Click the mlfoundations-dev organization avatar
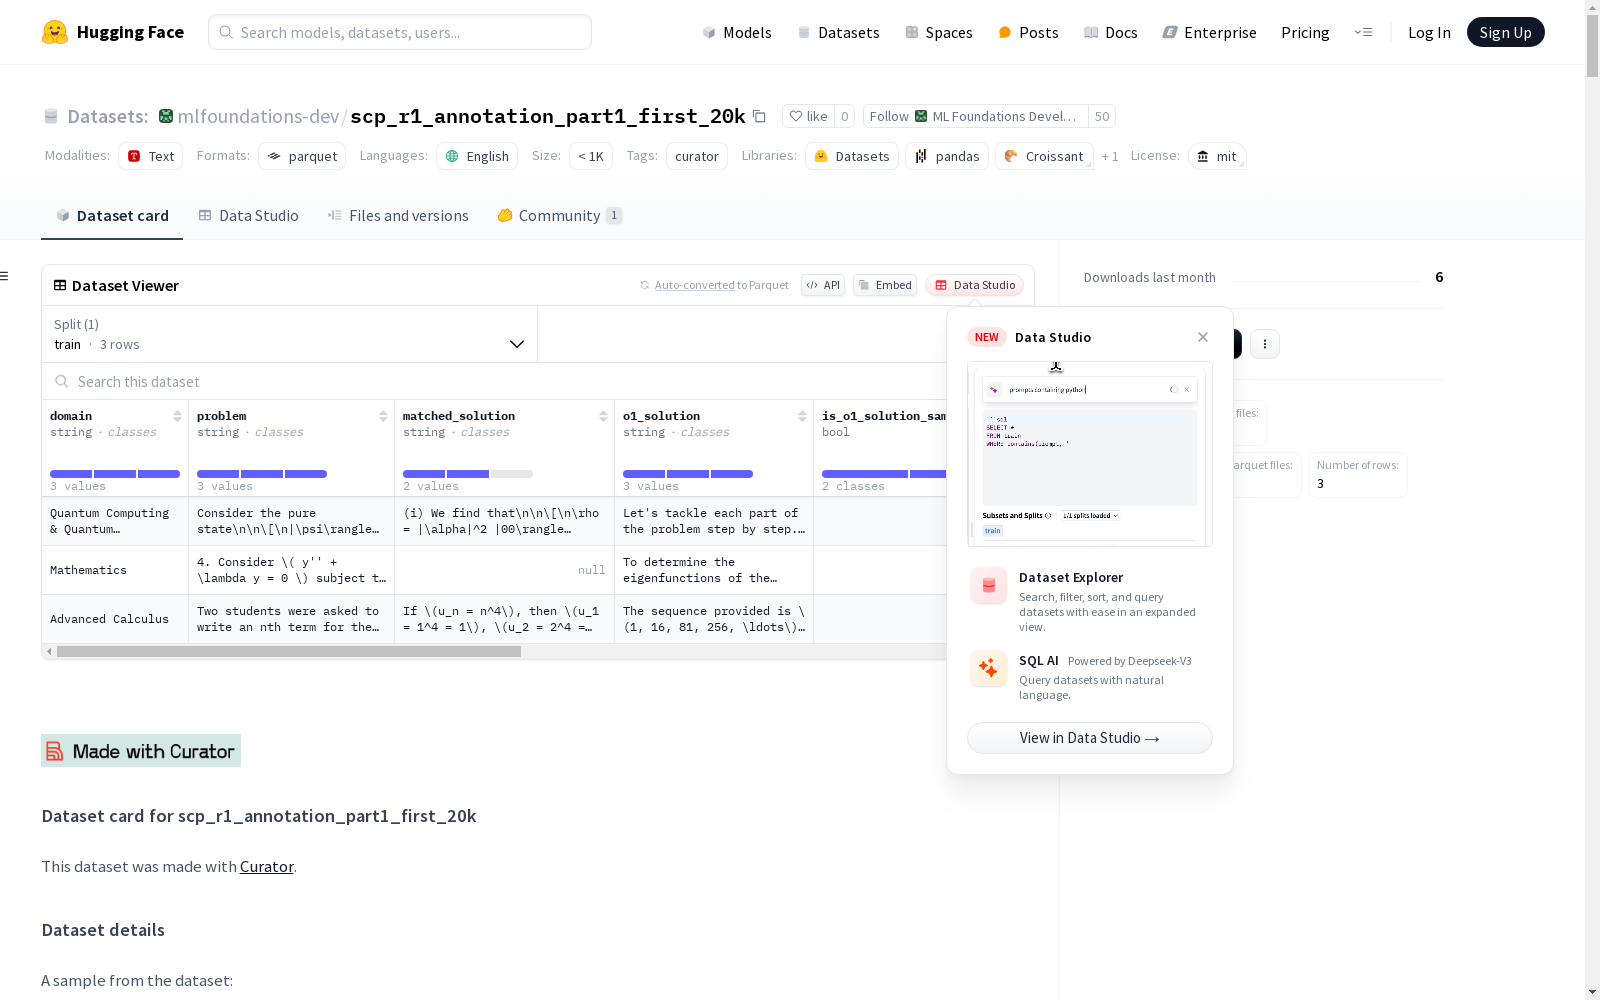This screenshot has height=1000, width=1600. [x=166, y=116]
